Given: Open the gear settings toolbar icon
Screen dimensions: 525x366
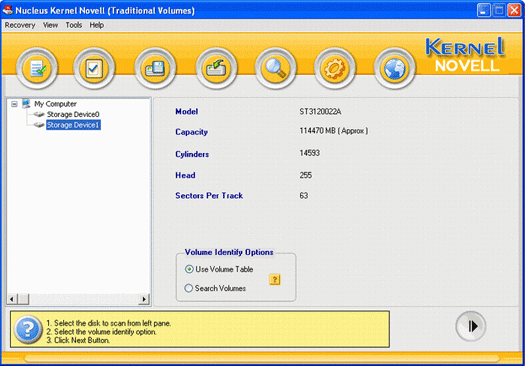Looking at the screenshot, I should pos(334,68).
